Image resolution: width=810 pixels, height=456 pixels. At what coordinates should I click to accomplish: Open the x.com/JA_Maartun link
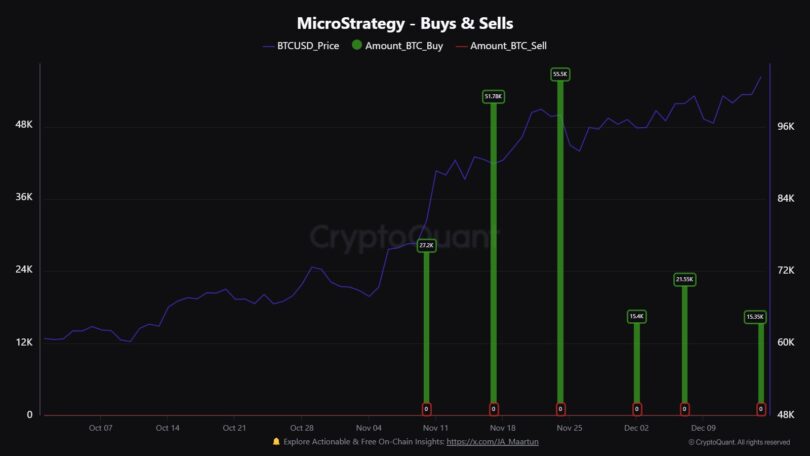click(492, 442)
